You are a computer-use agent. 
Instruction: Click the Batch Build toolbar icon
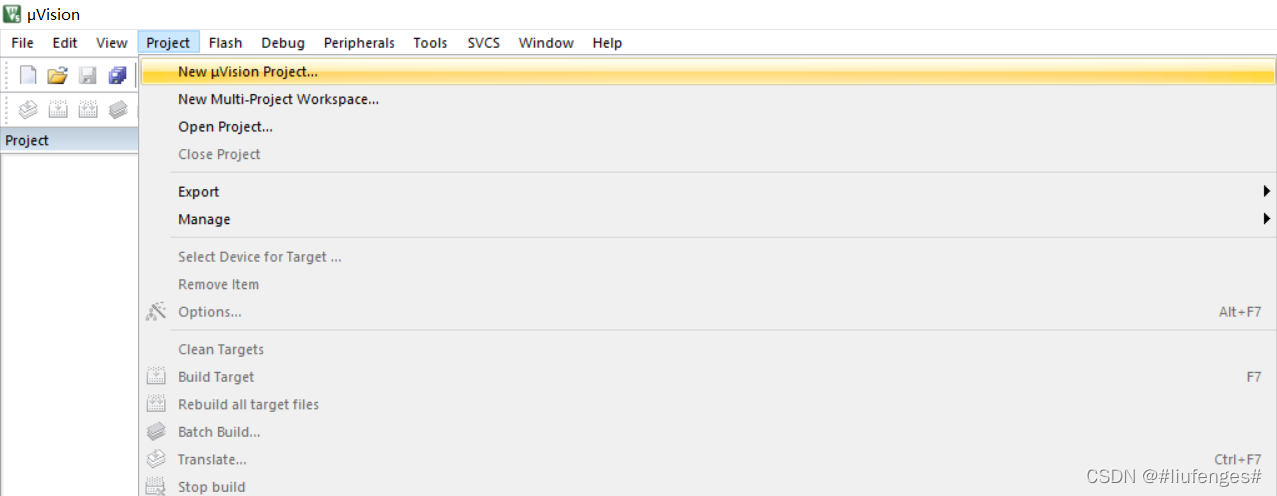coord(118,110)
